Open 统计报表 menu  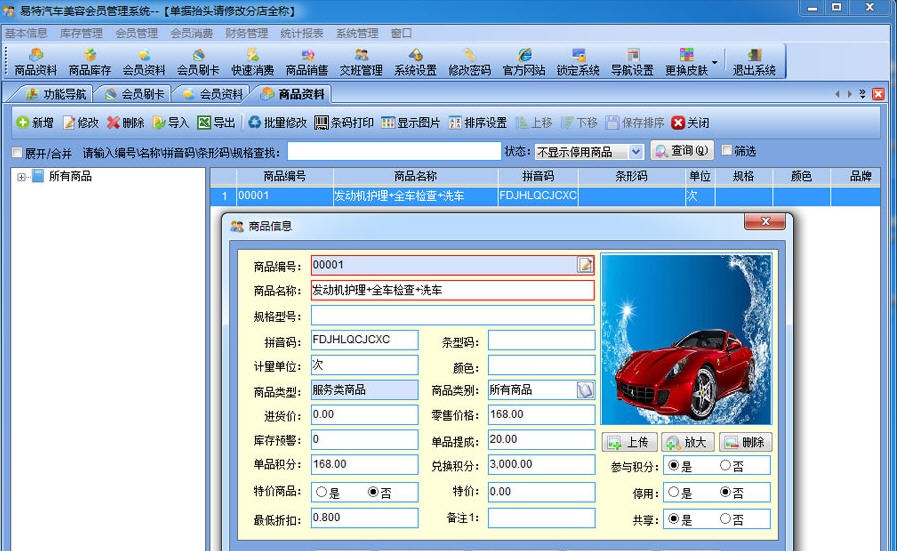(x=301, y=33)
